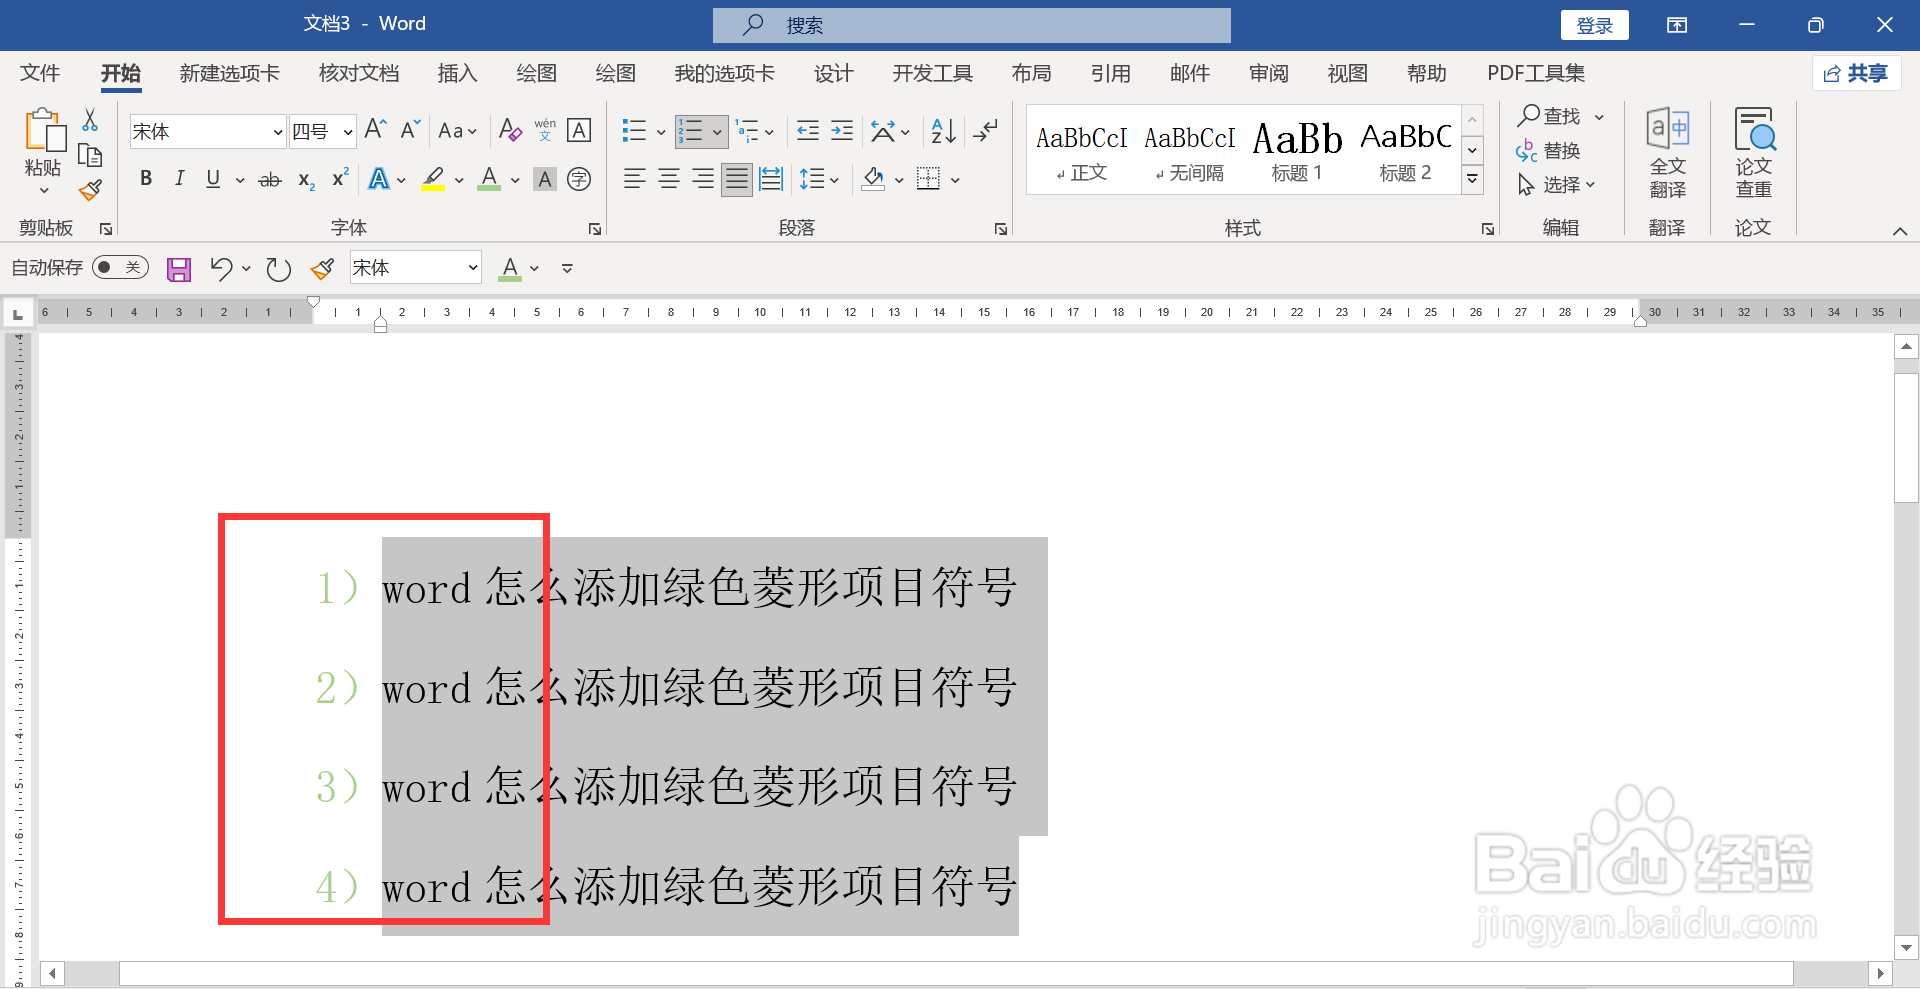Click the vertical scrollbar down arrow

[x=1906, y=947]
